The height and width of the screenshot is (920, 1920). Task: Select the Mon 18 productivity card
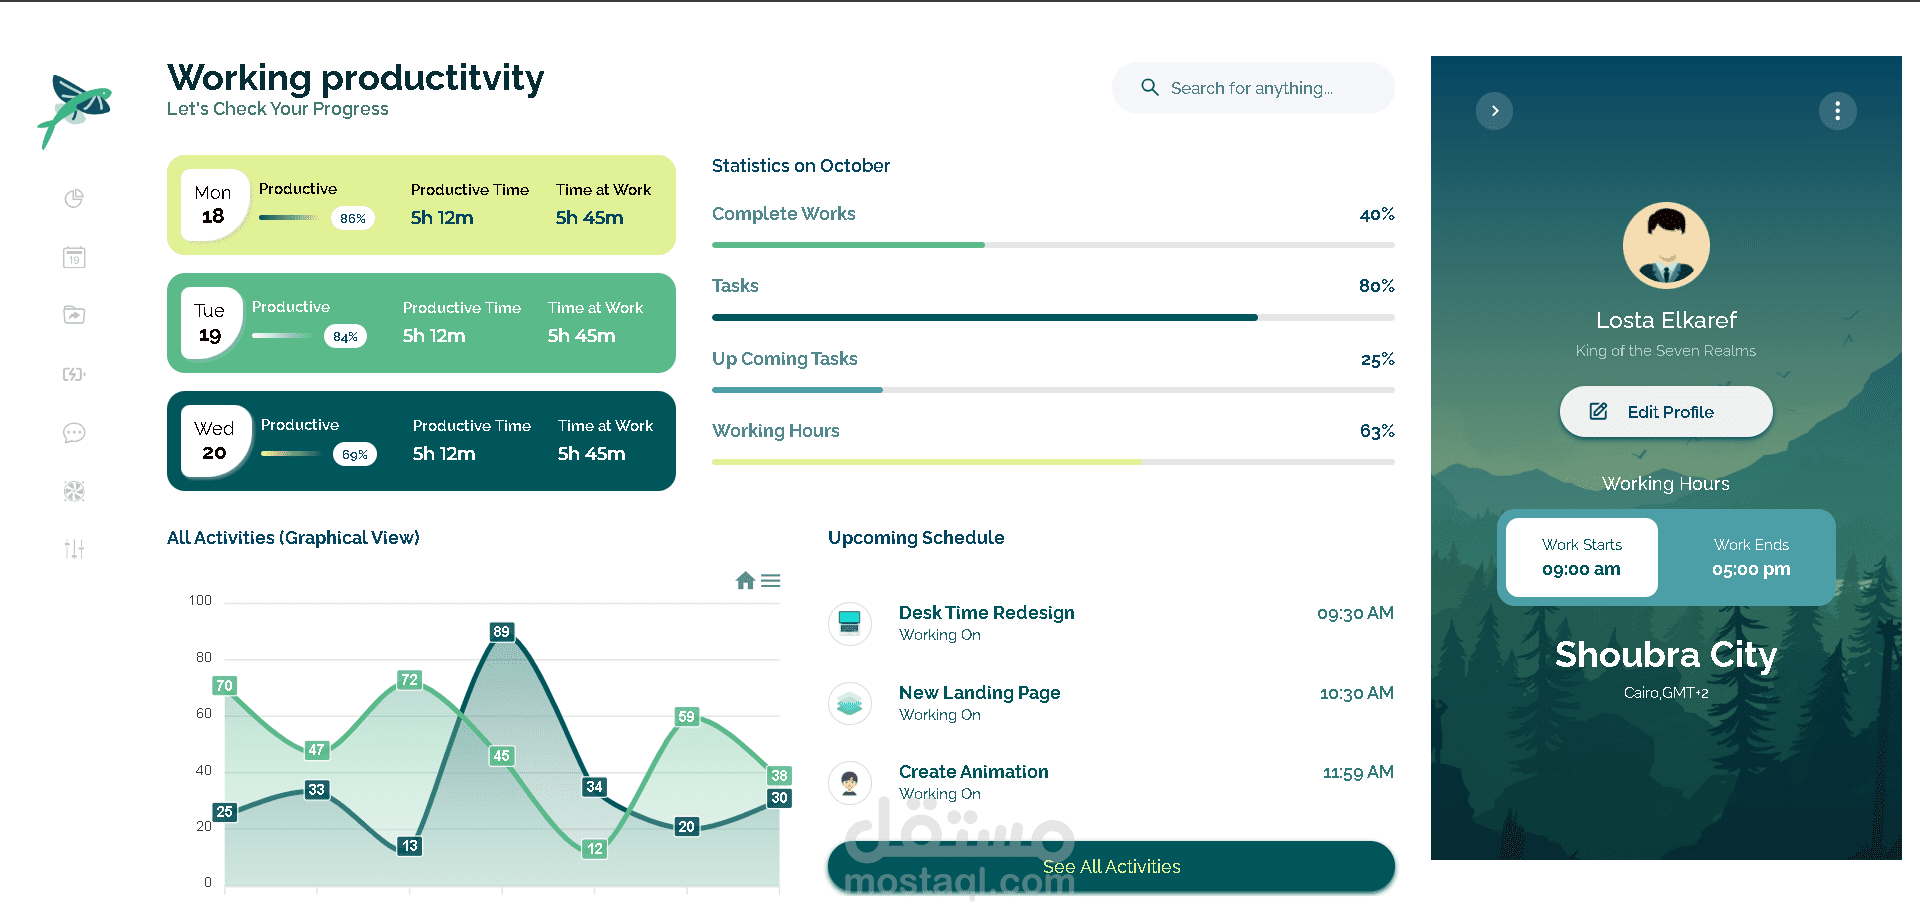pos(421,205)
